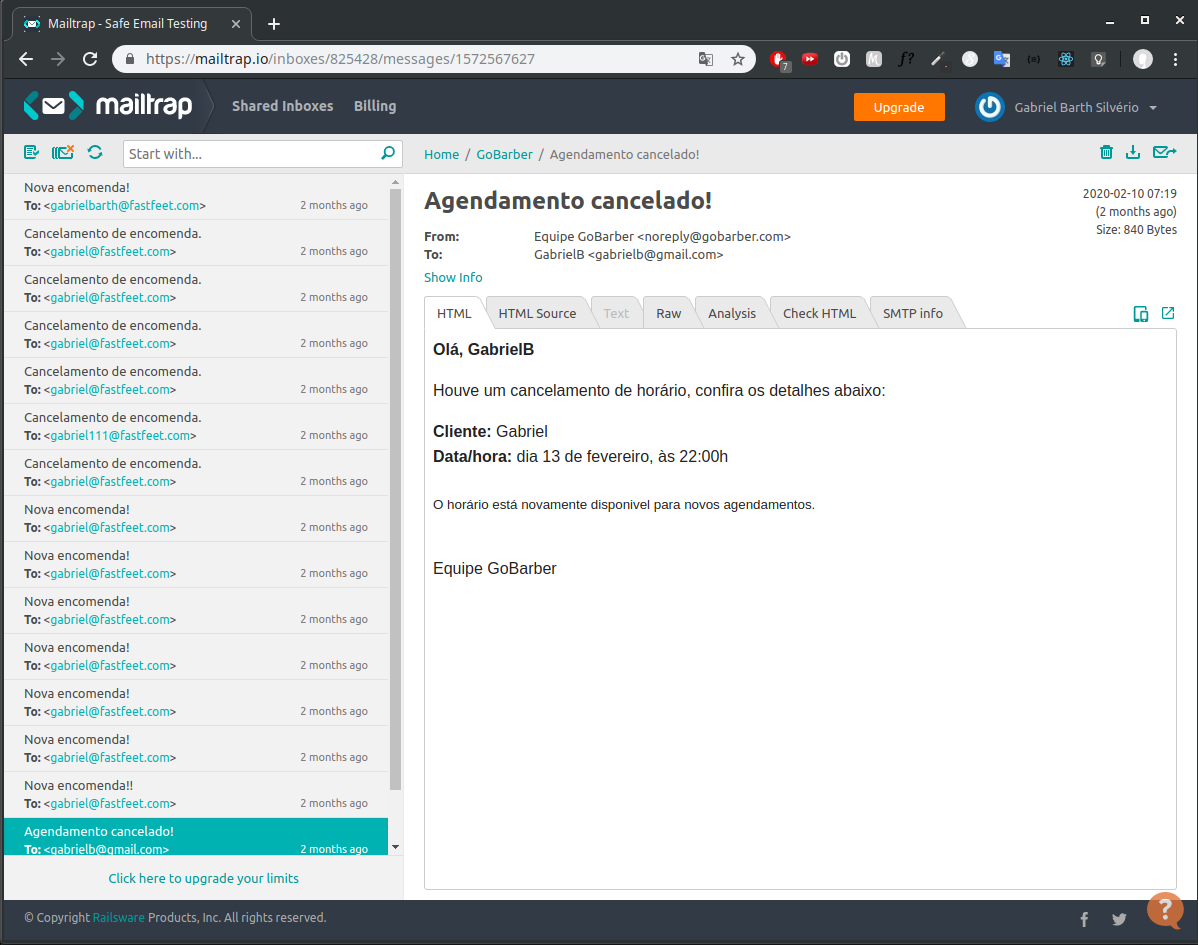Image resolution: width=1198 pixels, height=945 pixels.
Task: Delete the message with trash icon
Action: (x=1106, y=152)
